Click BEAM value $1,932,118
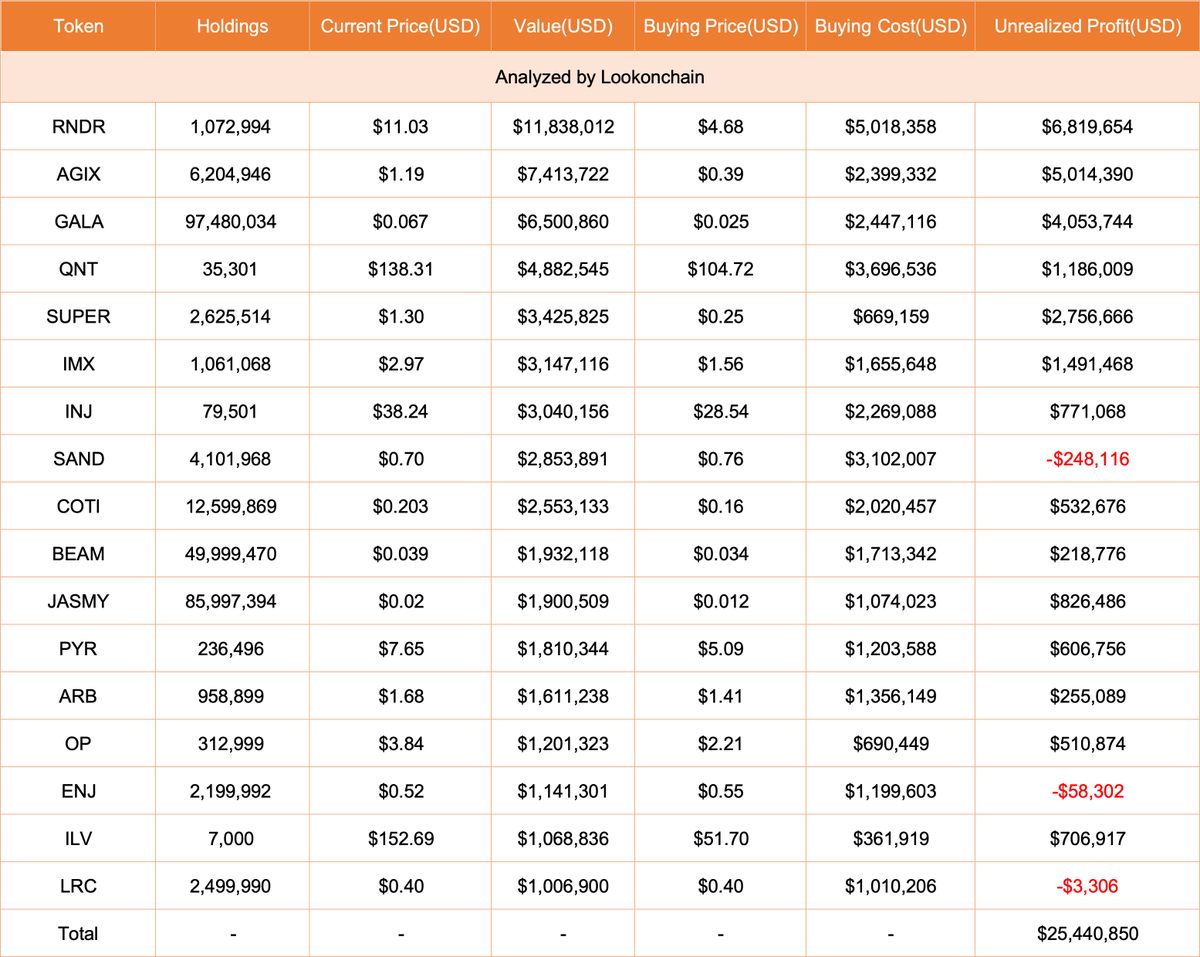The height and width of the screenshot is (957, 1200). (563, 554)
